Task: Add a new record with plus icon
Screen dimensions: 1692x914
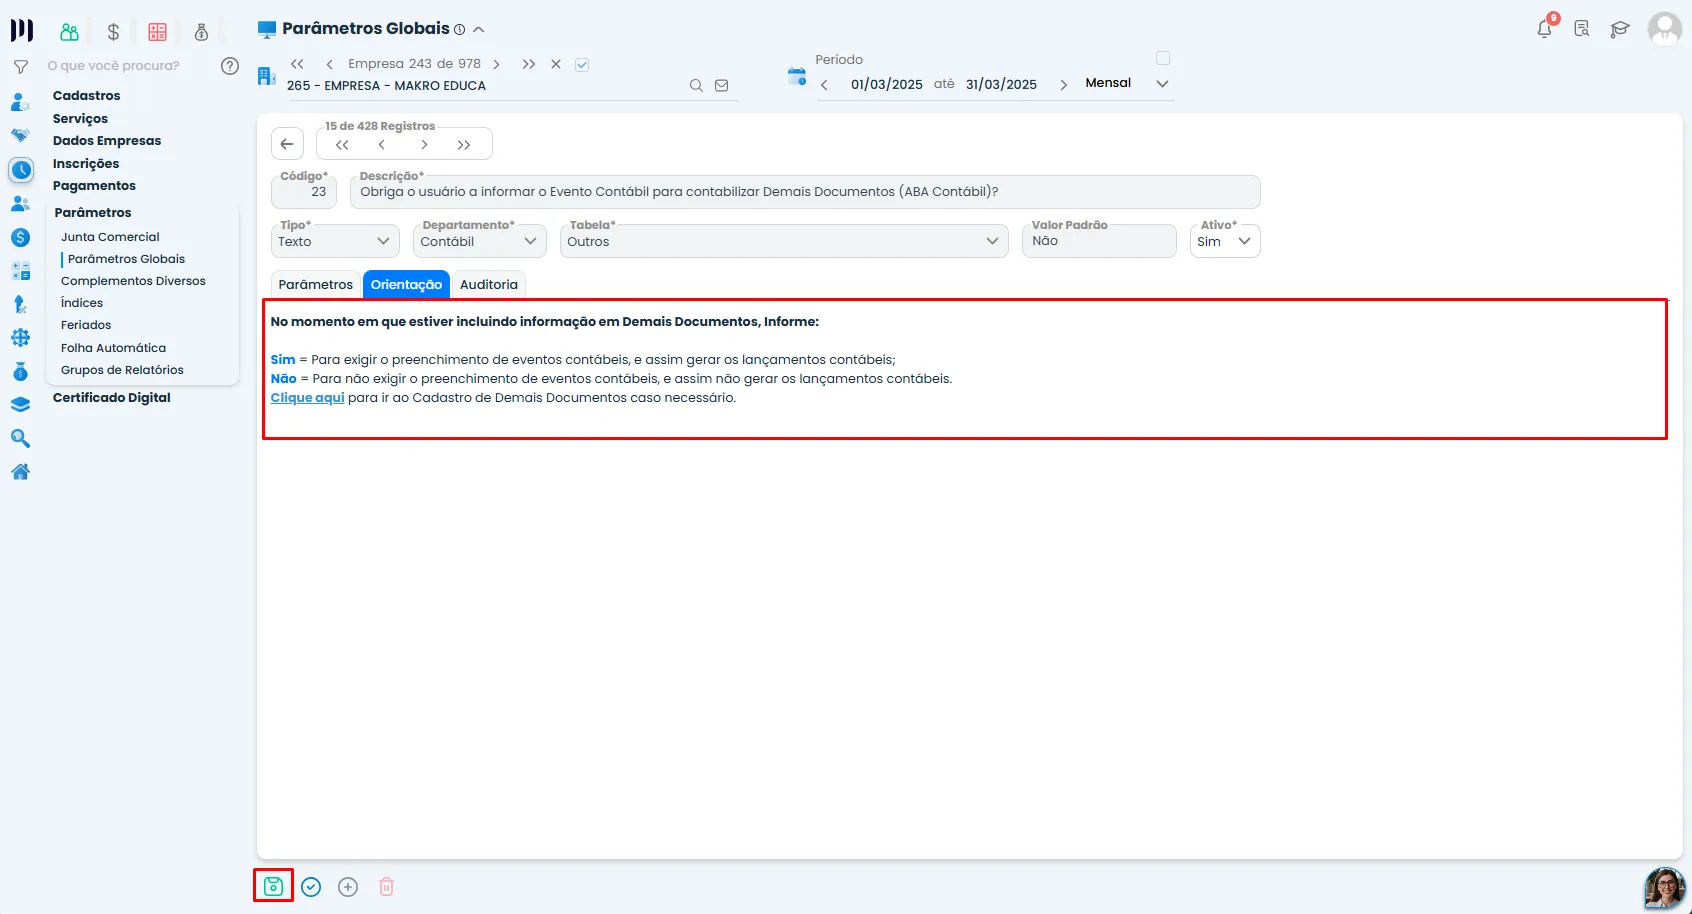Action: coord(348,887)
